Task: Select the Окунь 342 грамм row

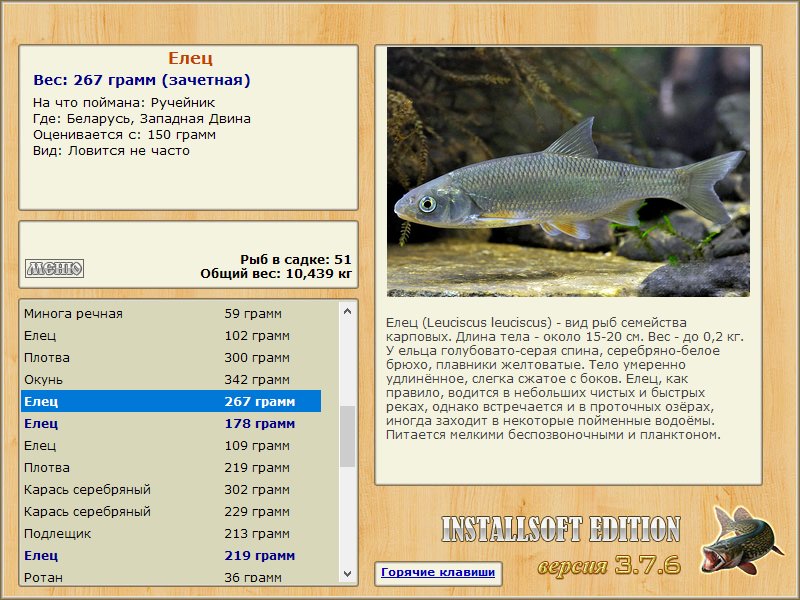Action: (171, 379)
